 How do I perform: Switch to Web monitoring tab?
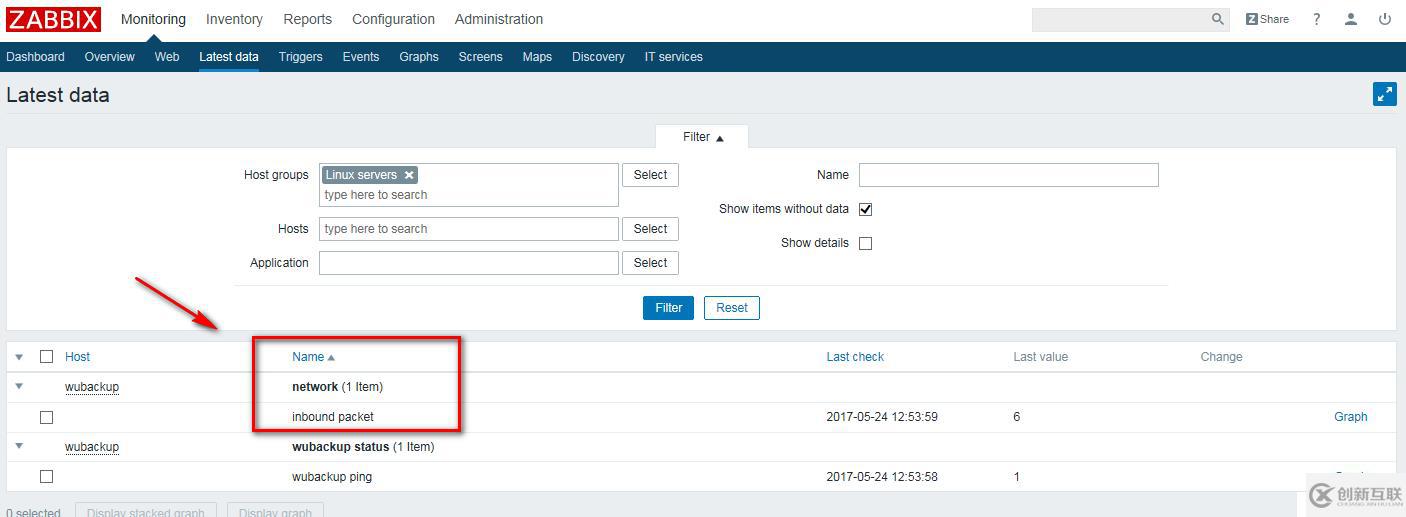[167, 57]
